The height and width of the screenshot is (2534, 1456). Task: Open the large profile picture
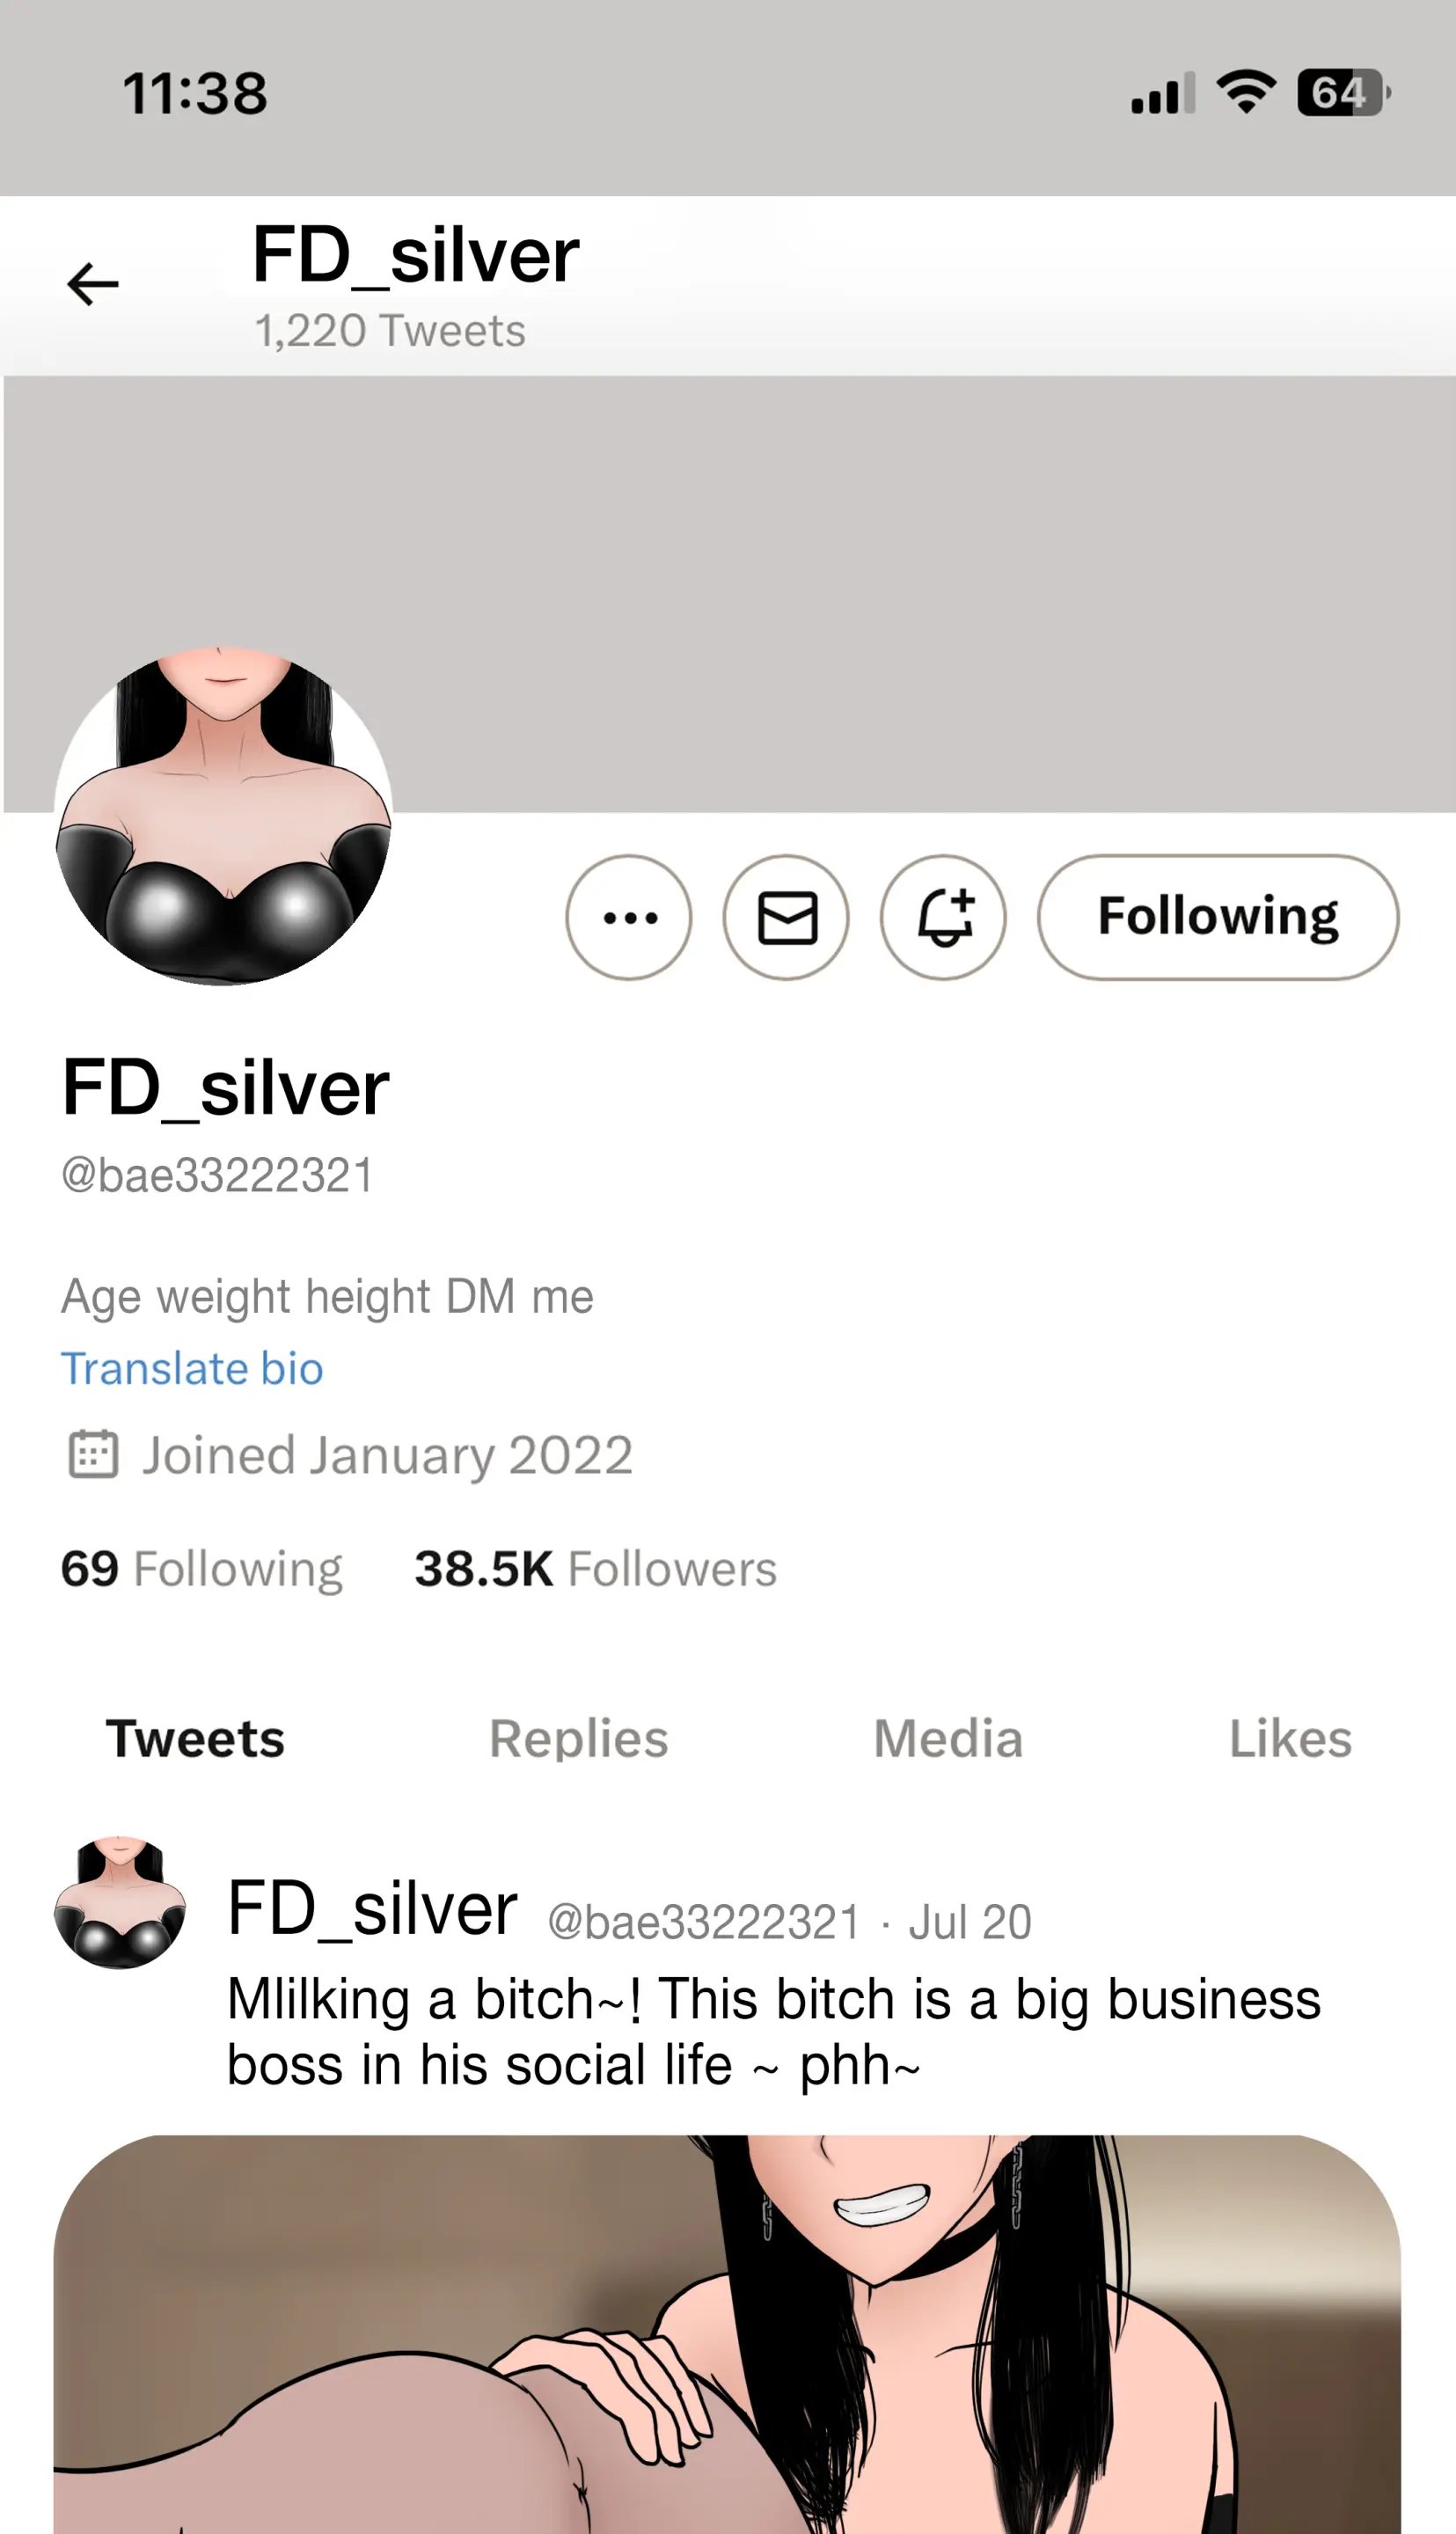223,816
